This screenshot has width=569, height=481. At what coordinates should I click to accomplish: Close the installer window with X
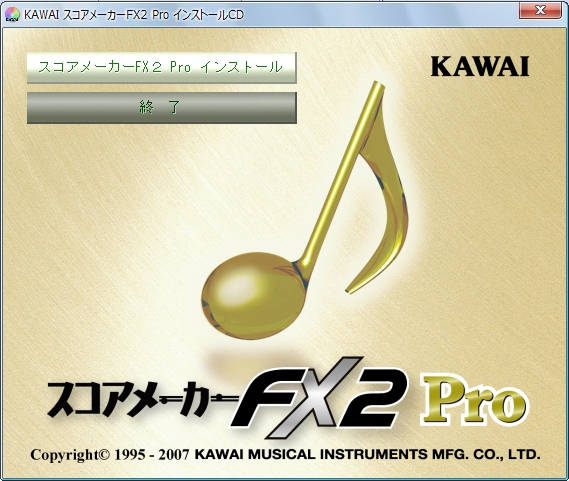(x=540, y=11)
